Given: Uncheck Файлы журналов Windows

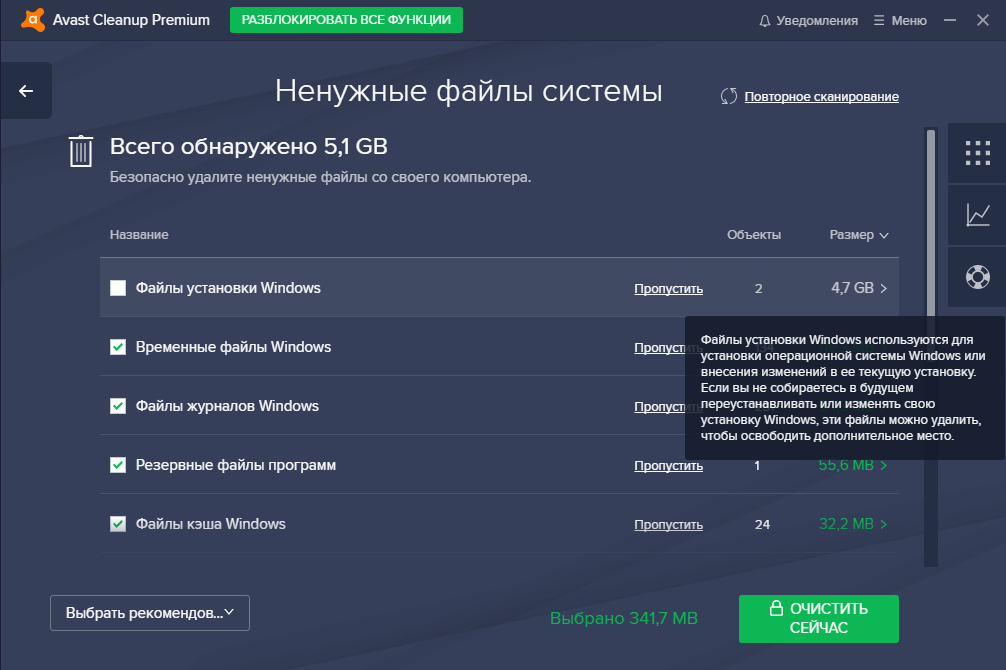Looking at the screenshot, I should coord(118,406).
